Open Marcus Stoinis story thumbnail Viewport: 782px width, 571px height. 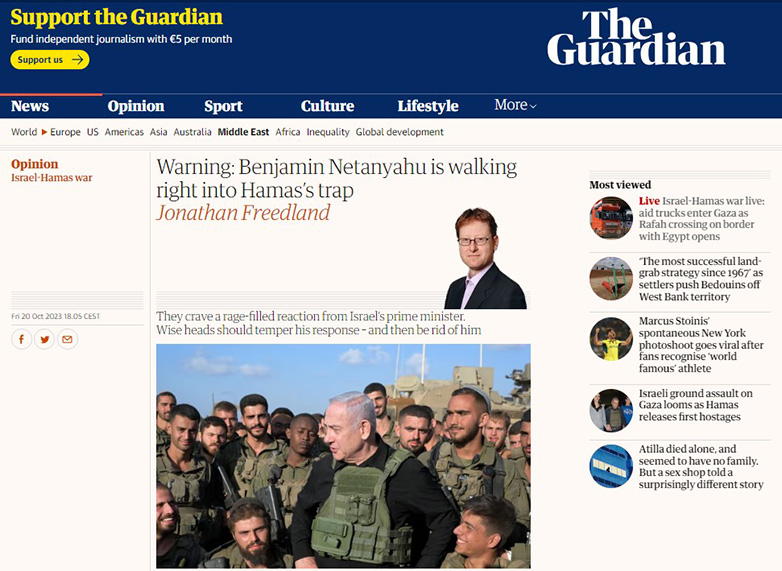(x=611, y=339)
